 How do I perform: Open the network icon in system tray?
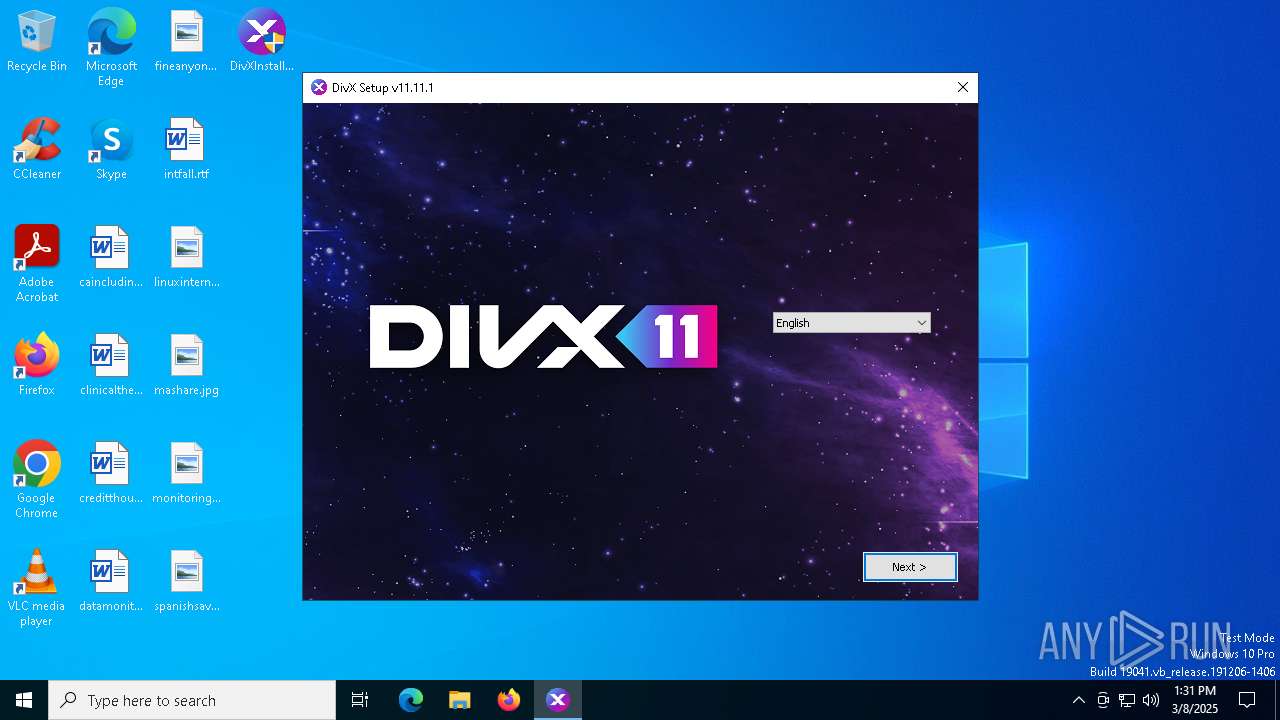tap(1127, 700)
